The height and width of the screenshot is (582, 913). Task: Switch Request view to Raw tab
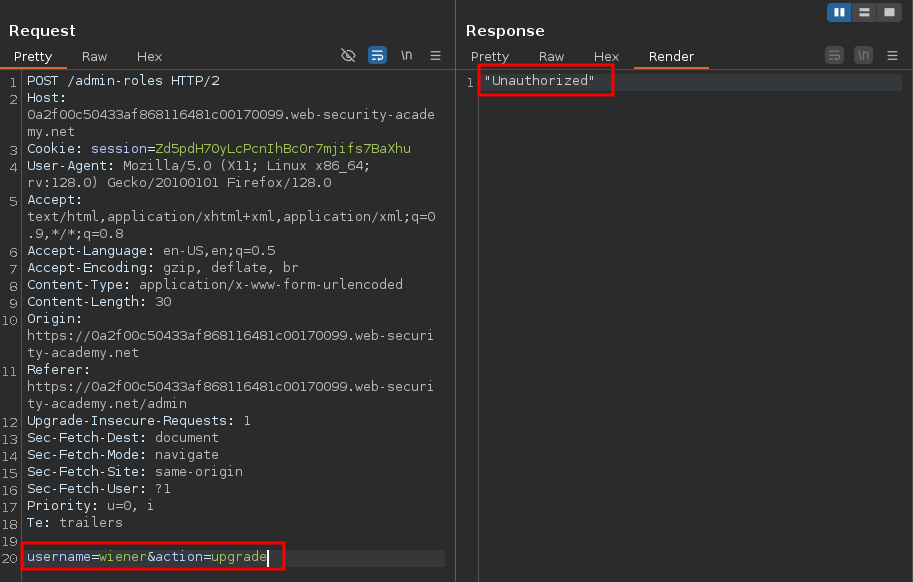tap(95, 57)
